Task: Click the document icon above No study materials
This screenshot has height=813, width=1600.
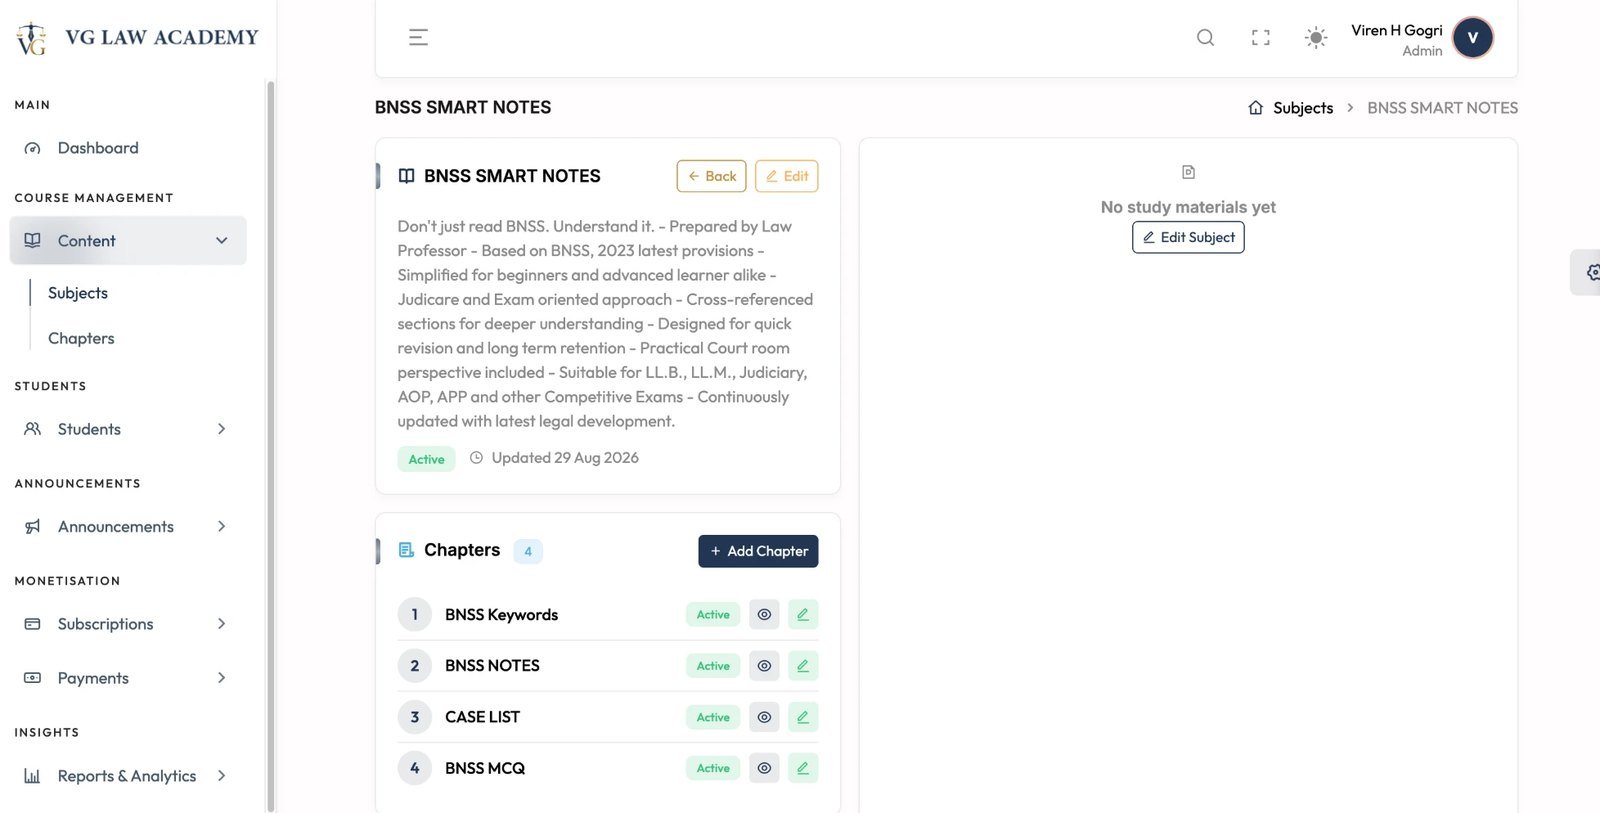Action: [x=1188, y=172]
